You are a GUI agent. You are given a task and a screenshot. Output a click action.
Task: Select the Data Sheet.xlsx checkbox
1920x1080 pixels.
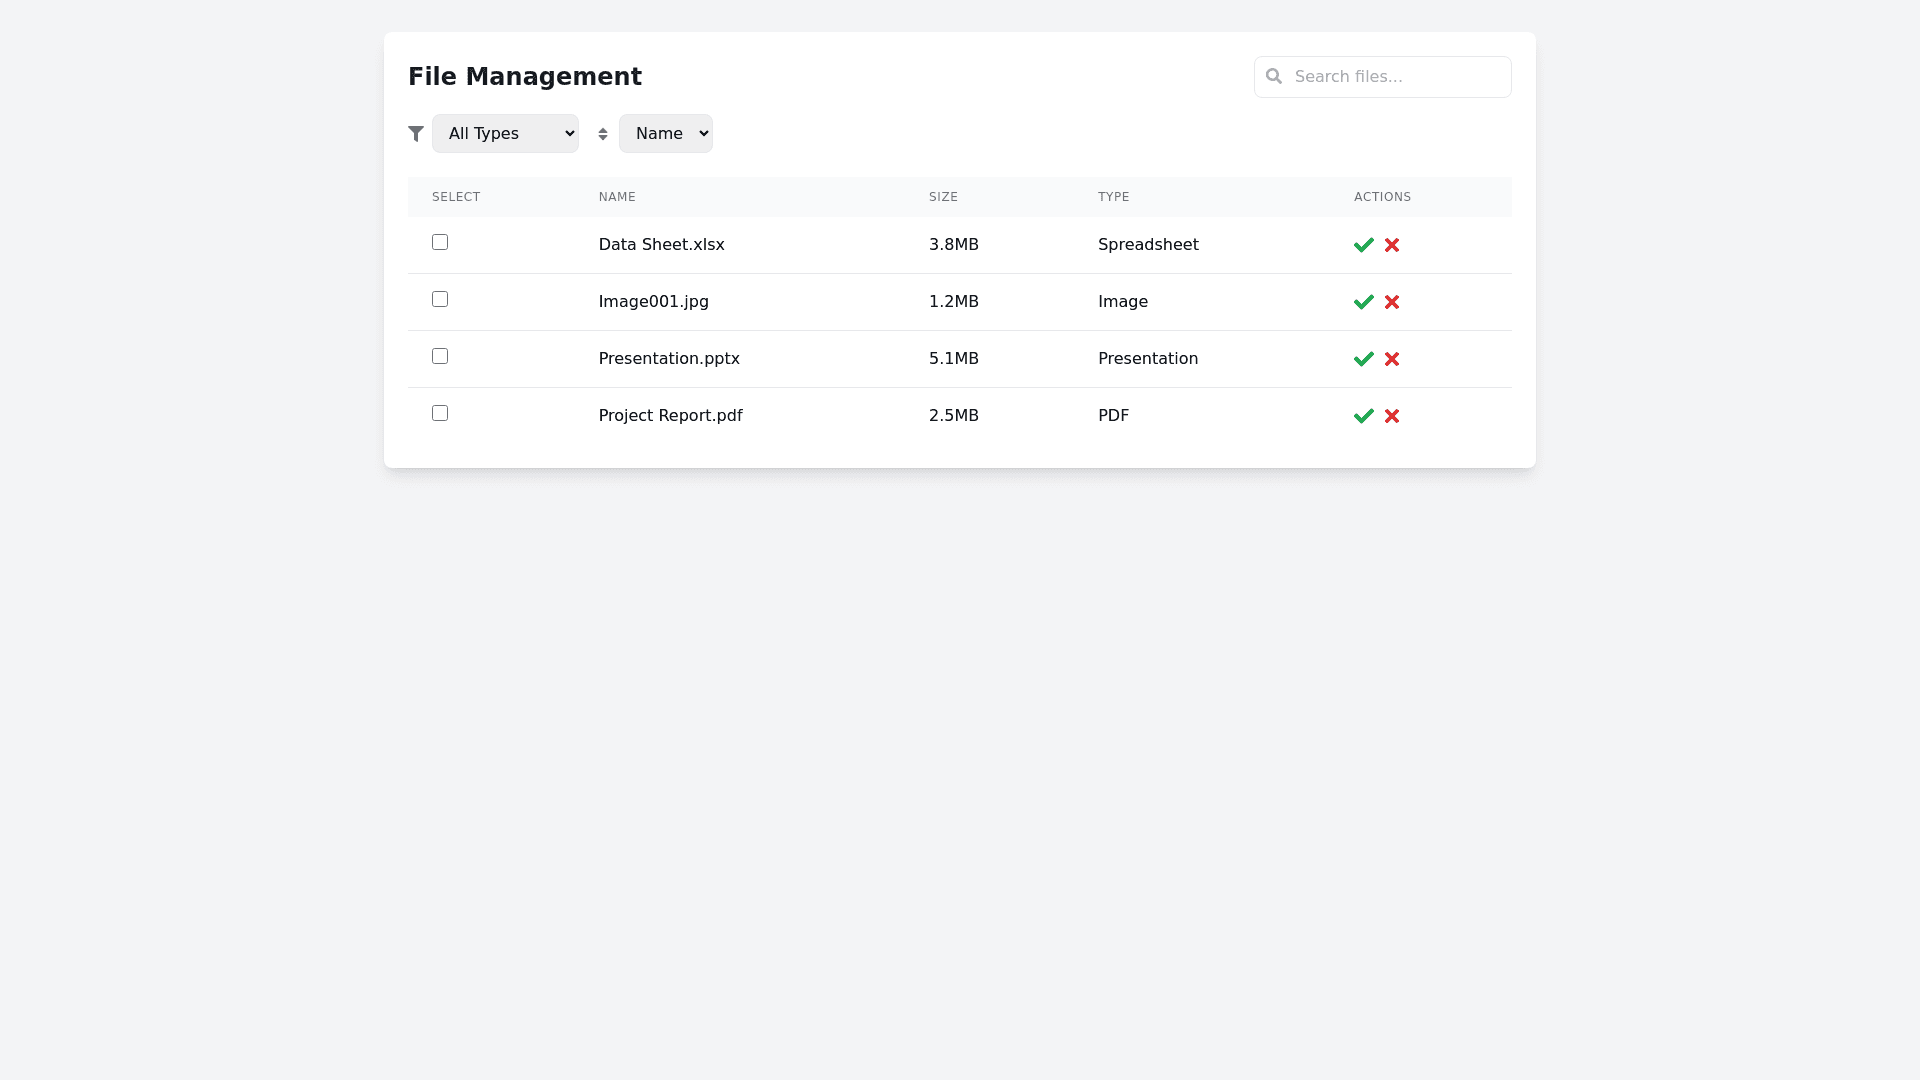point(440,242)
